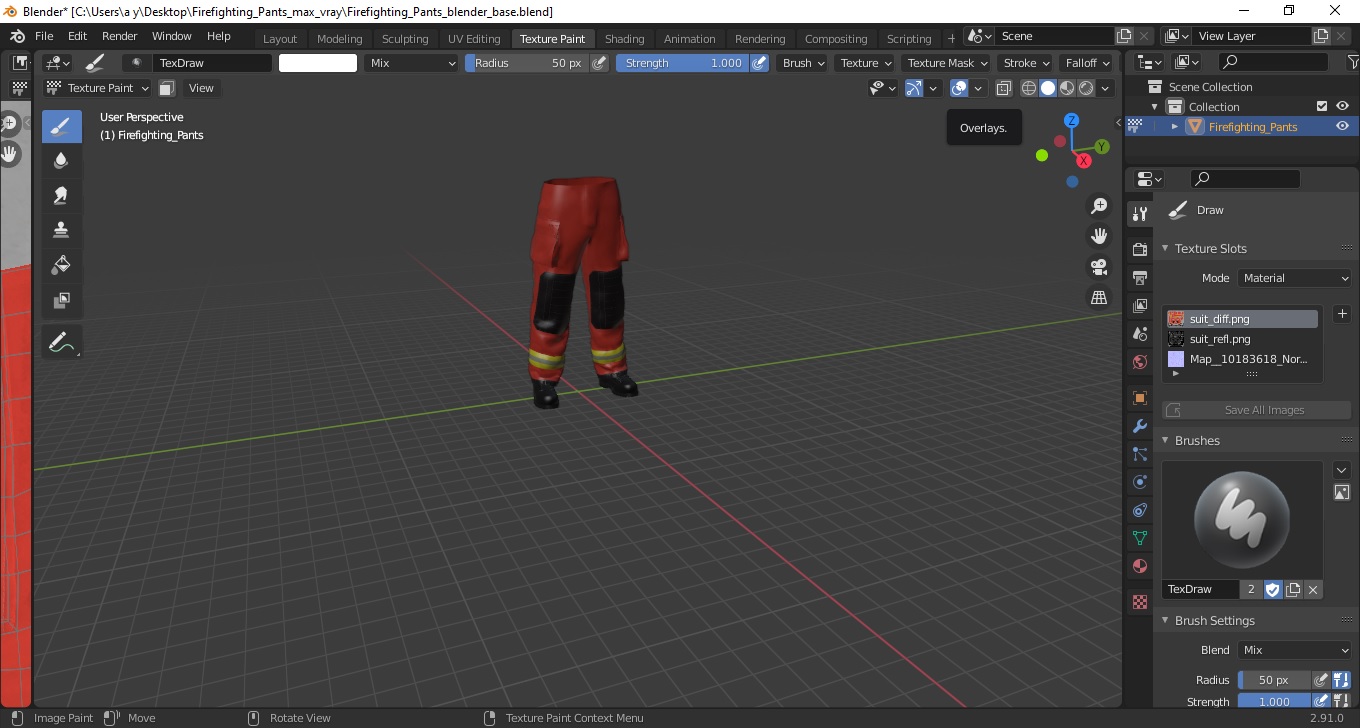The width and height of the screenshot is (1360, 728).
Task: Toggle Collection exclude checkbox in outliner
Action: tap(1322, 106)
